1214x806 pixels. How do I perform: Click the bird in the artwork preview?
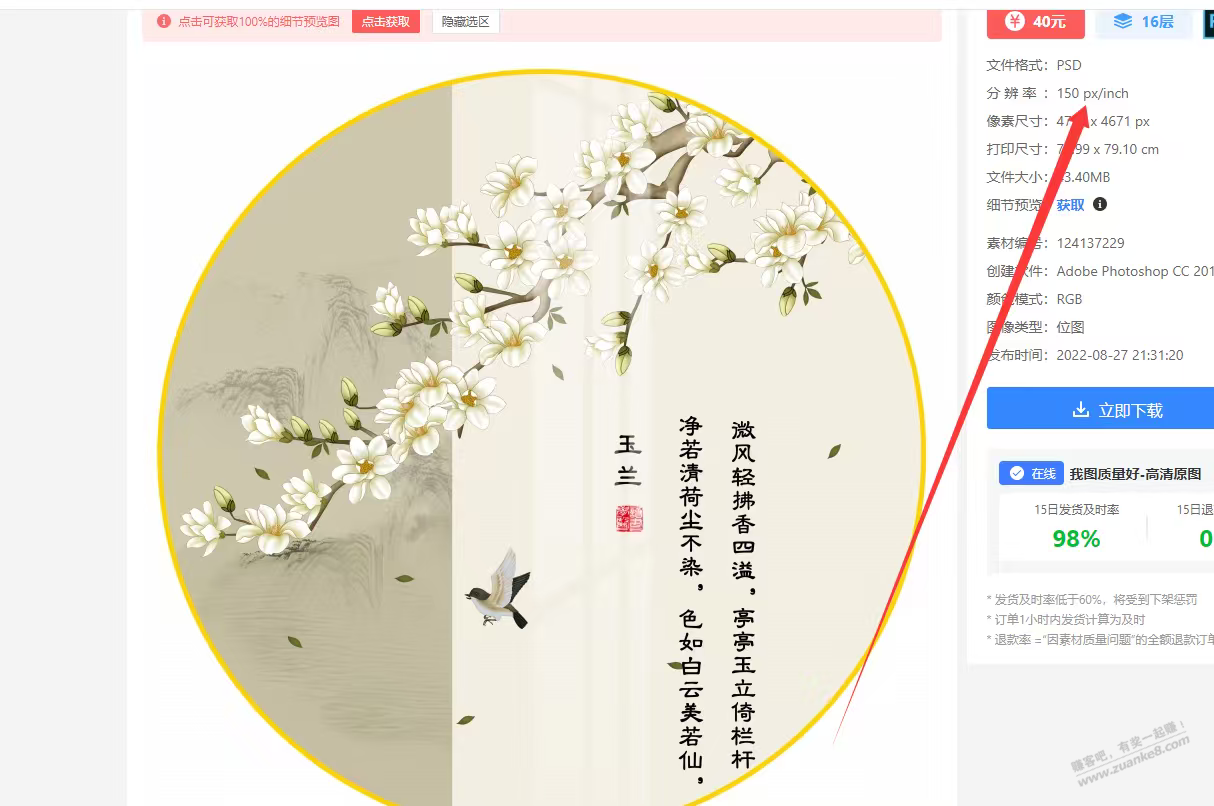coord(500,590)
